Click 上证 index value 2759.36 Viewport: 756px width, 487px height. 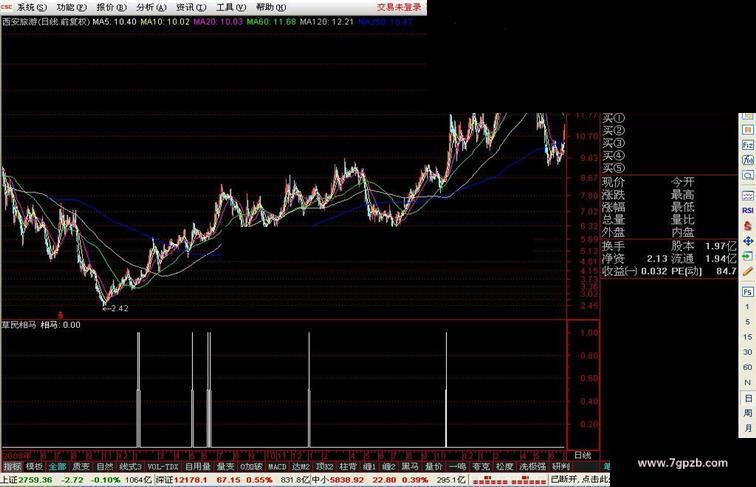click(x=35, y=480)
